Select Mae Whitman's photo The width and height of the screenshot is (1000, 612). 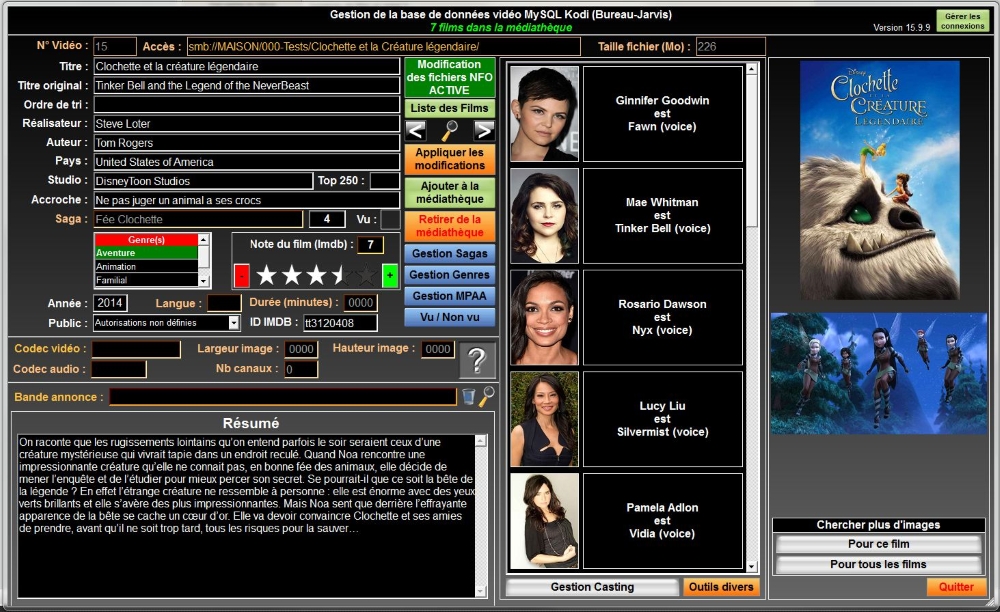coord(544,215)
